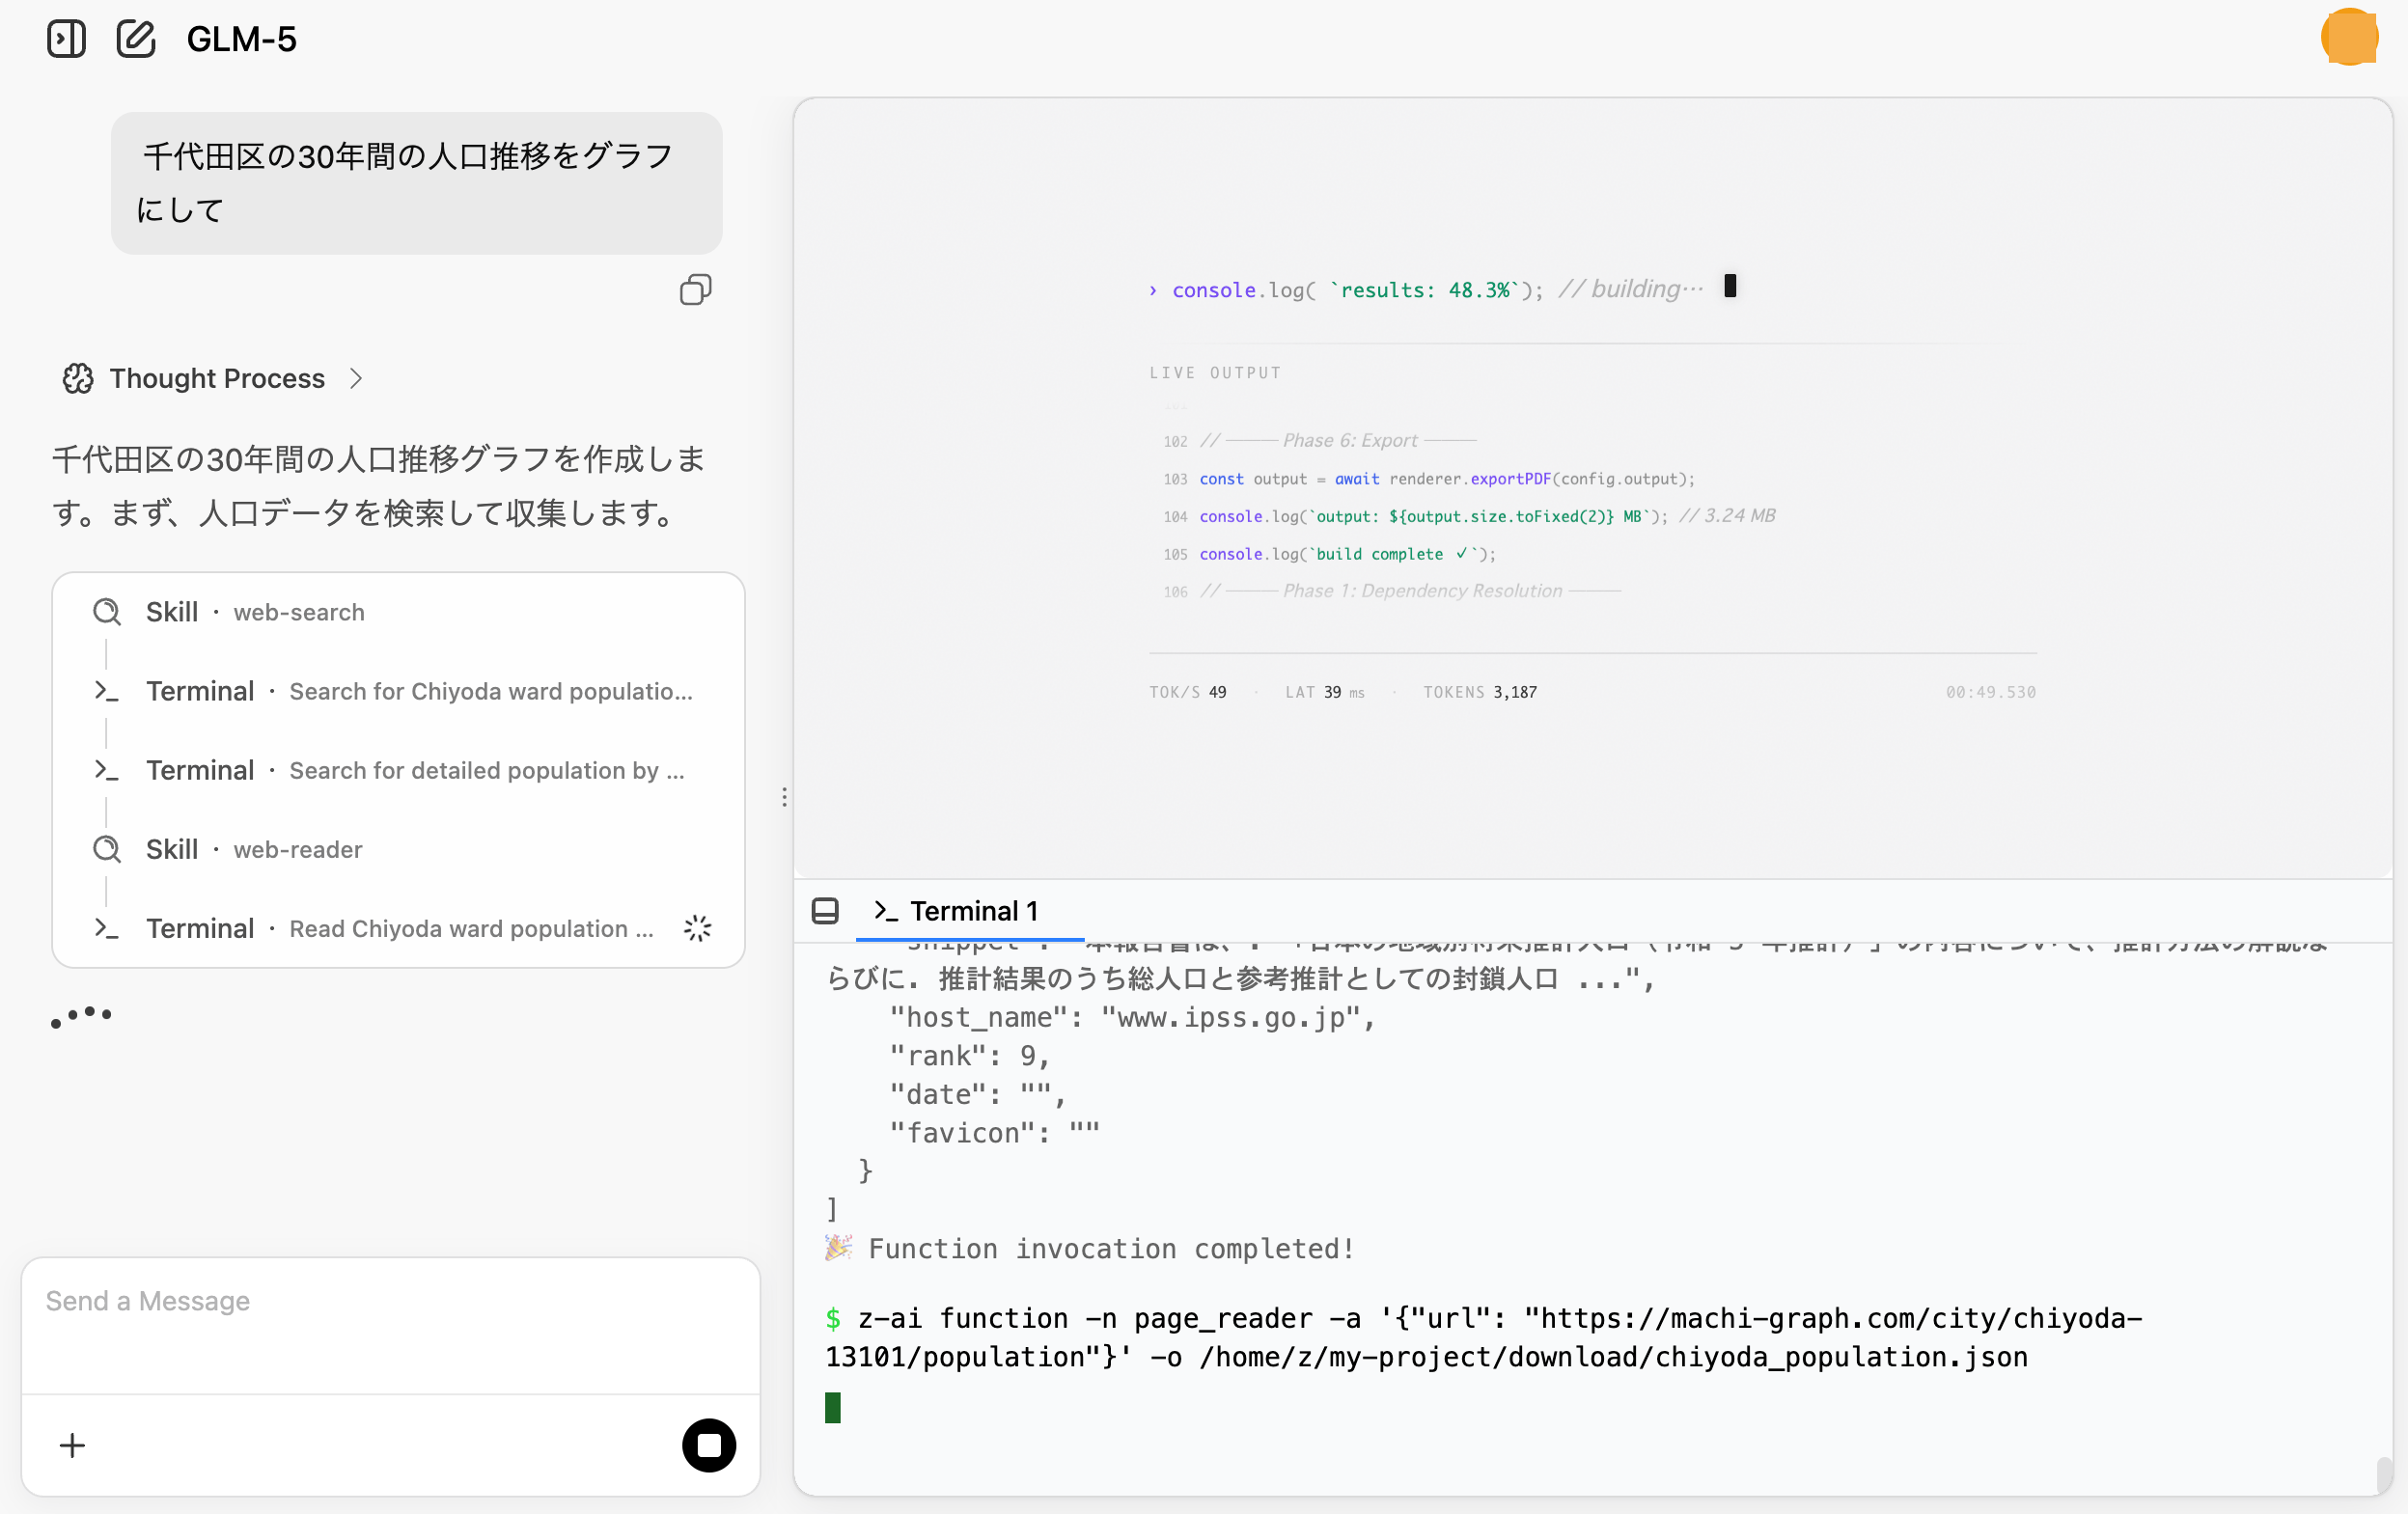Open the Skill web-reader step
The width and height of the screenshot is (2408, 1514).
pos(398,849)
